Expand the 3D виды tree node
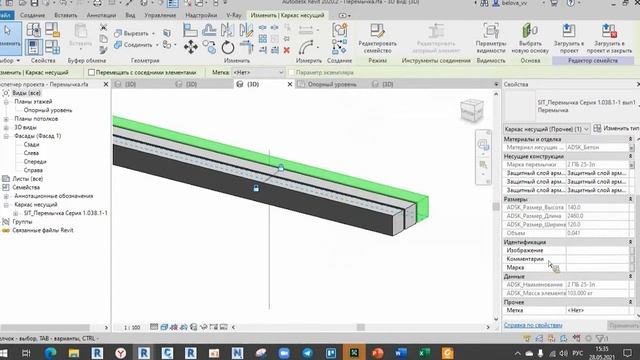 tap(6, 127)
